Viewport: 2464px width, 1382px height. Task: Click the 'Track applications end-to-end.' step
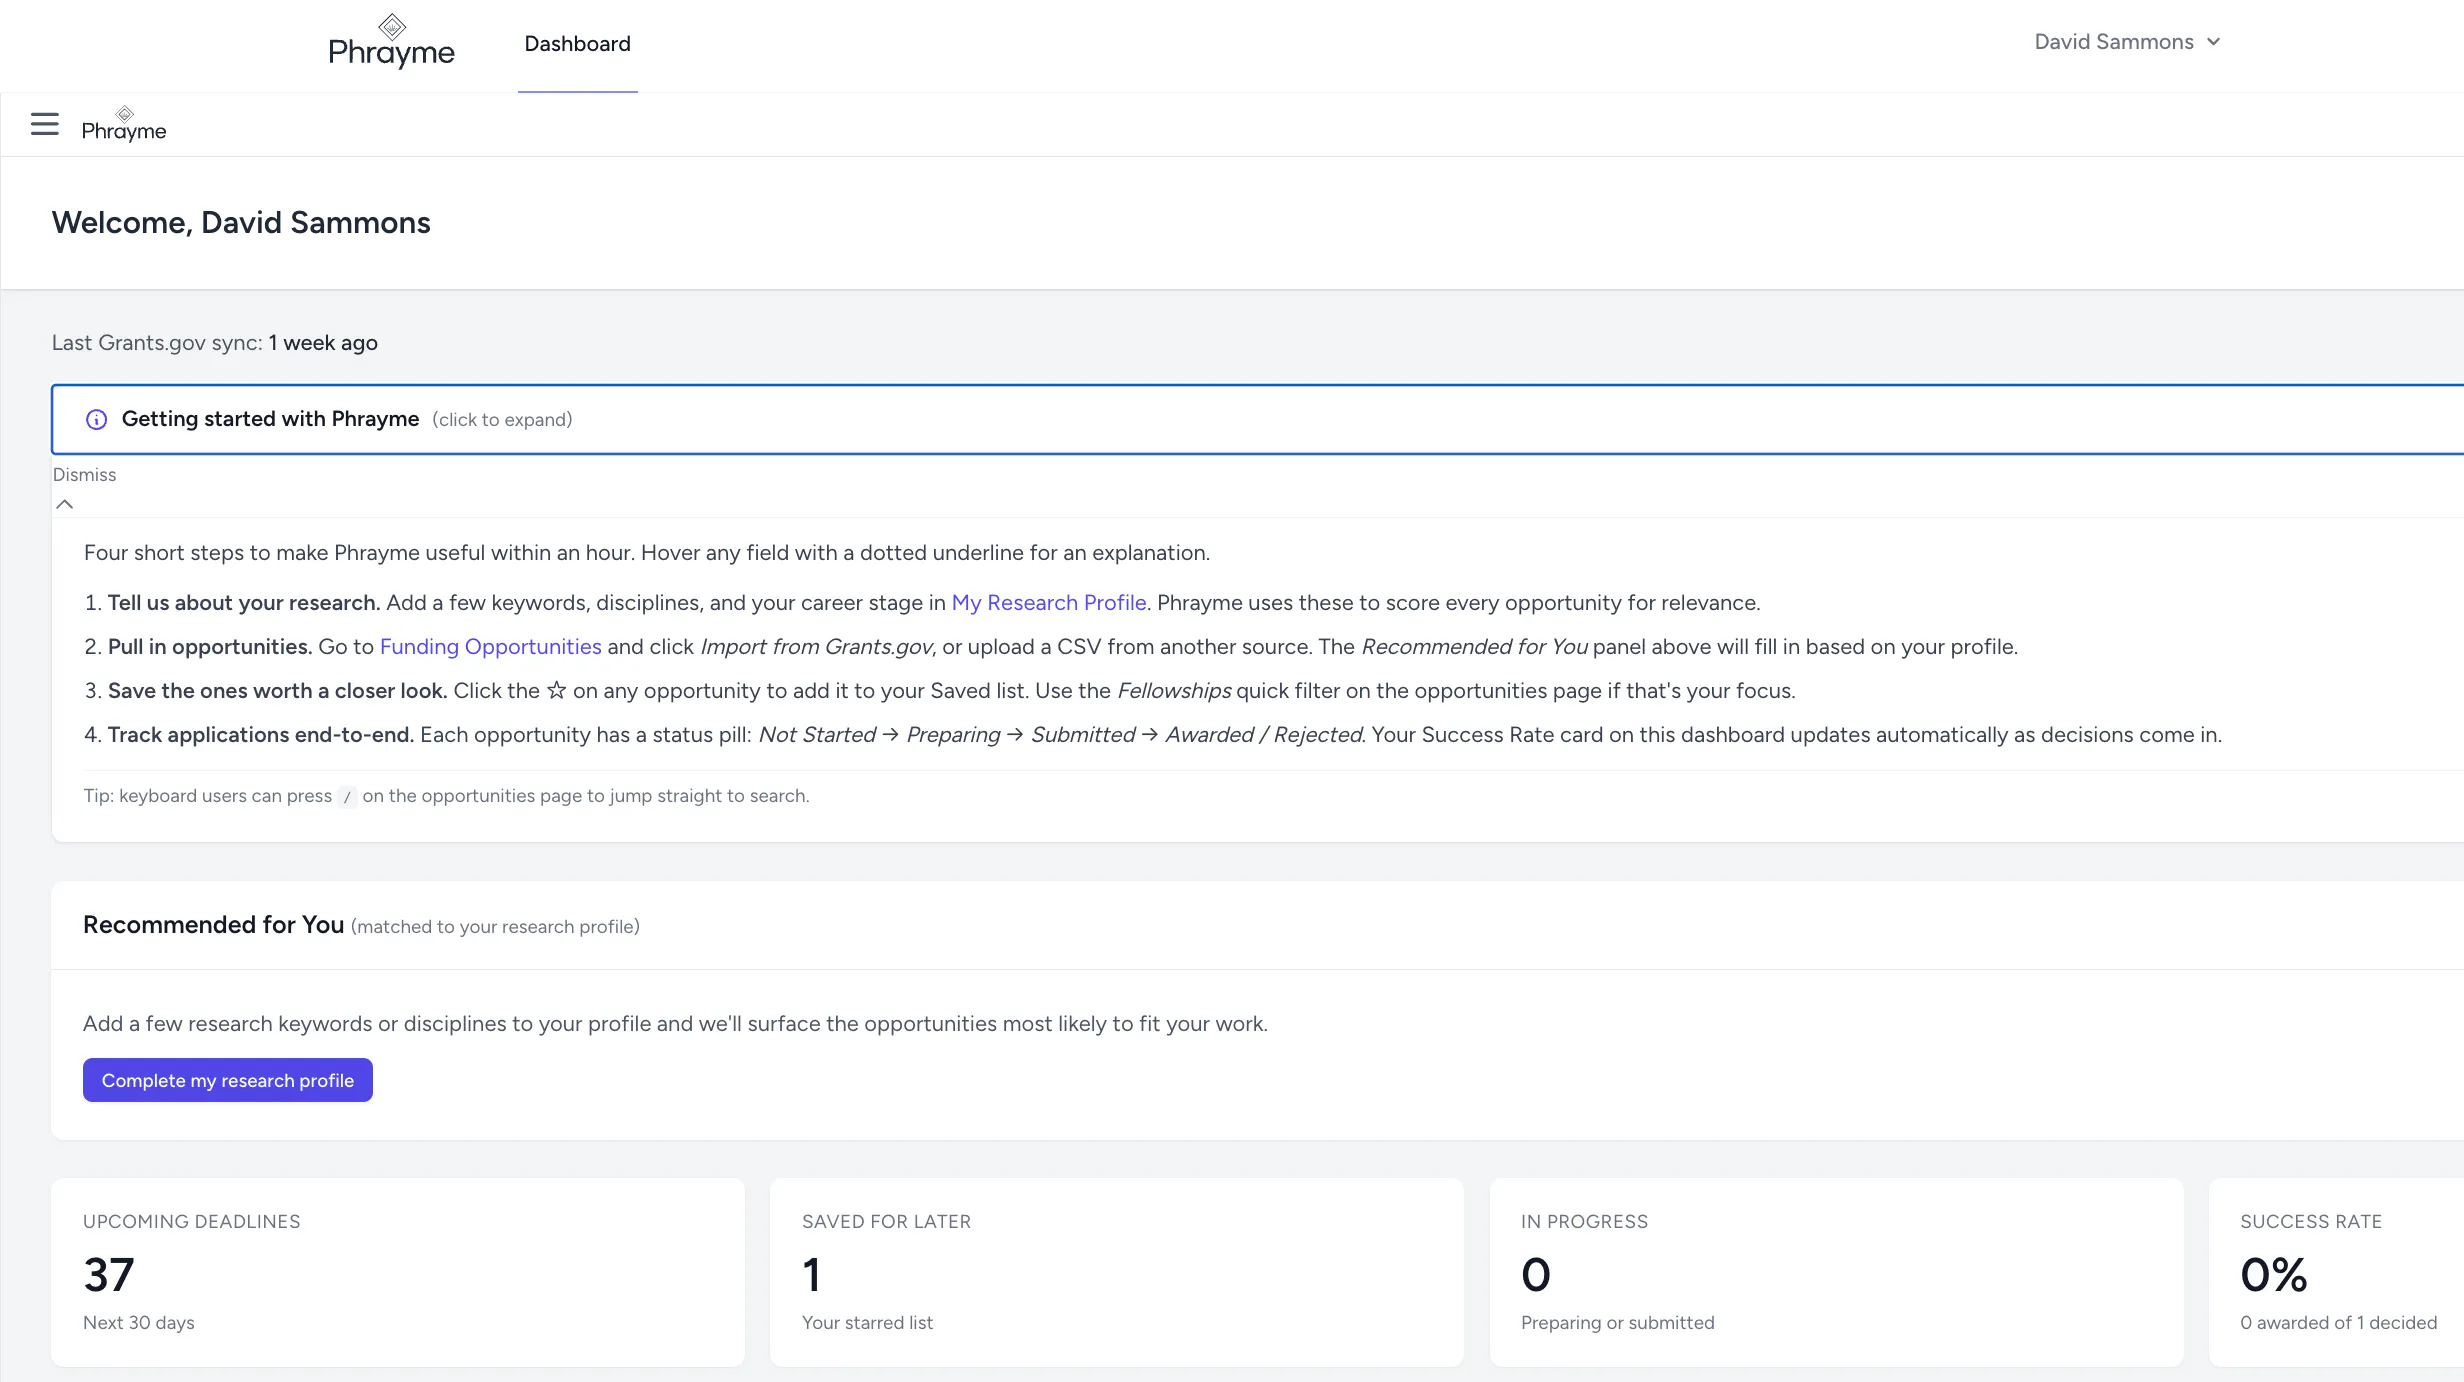(261, 735)
